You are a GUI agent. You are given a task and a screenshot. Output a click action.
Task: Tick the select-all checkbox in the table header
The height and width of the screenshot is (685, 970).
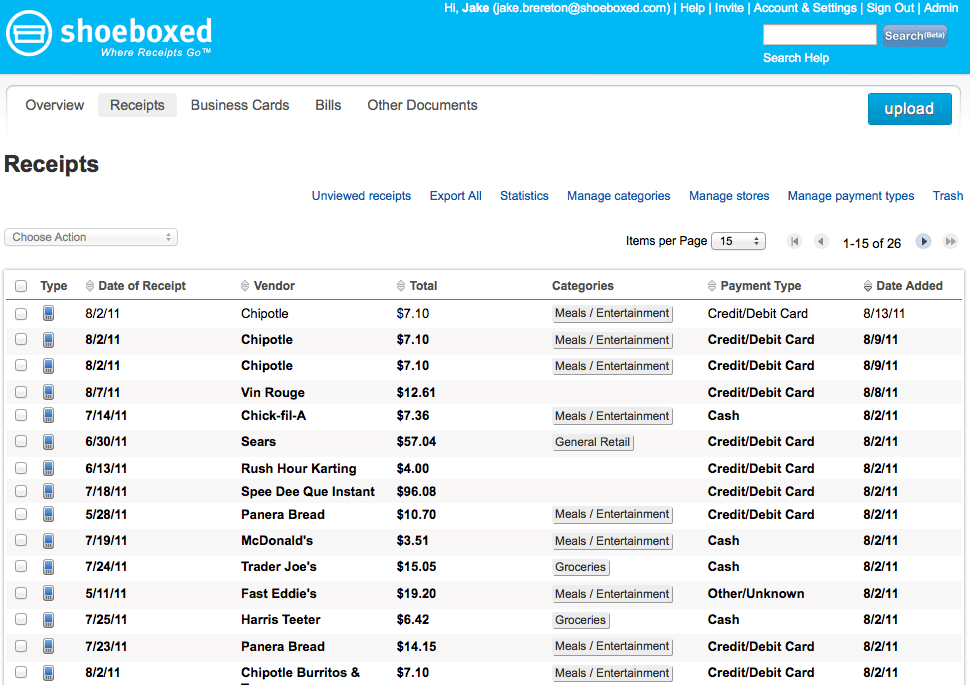[x=21, y=286]
